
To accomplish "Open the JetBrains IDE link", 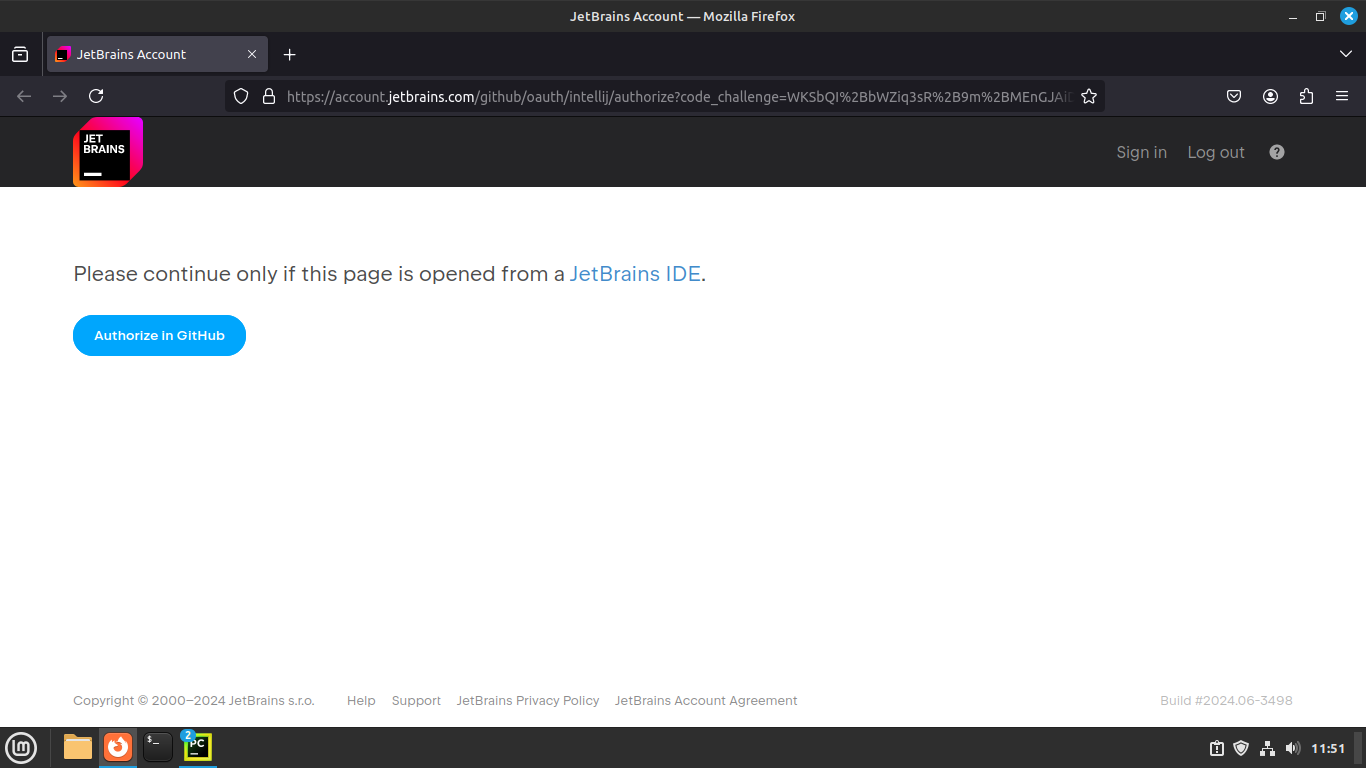I will tap(635, 274).
